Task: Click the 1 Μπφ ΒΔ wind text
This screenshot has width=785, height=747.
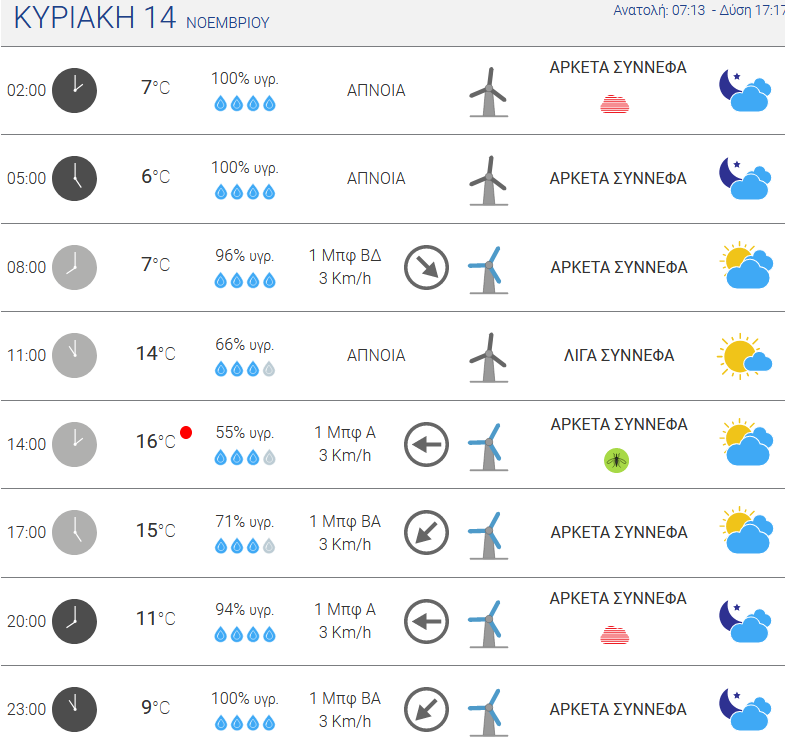Action: point(345,255)
